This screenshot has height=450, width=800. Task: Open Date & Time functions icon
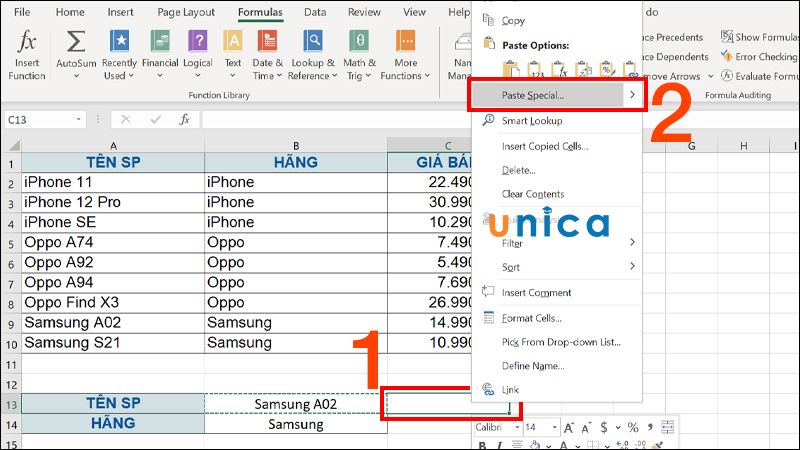point(267,41)
